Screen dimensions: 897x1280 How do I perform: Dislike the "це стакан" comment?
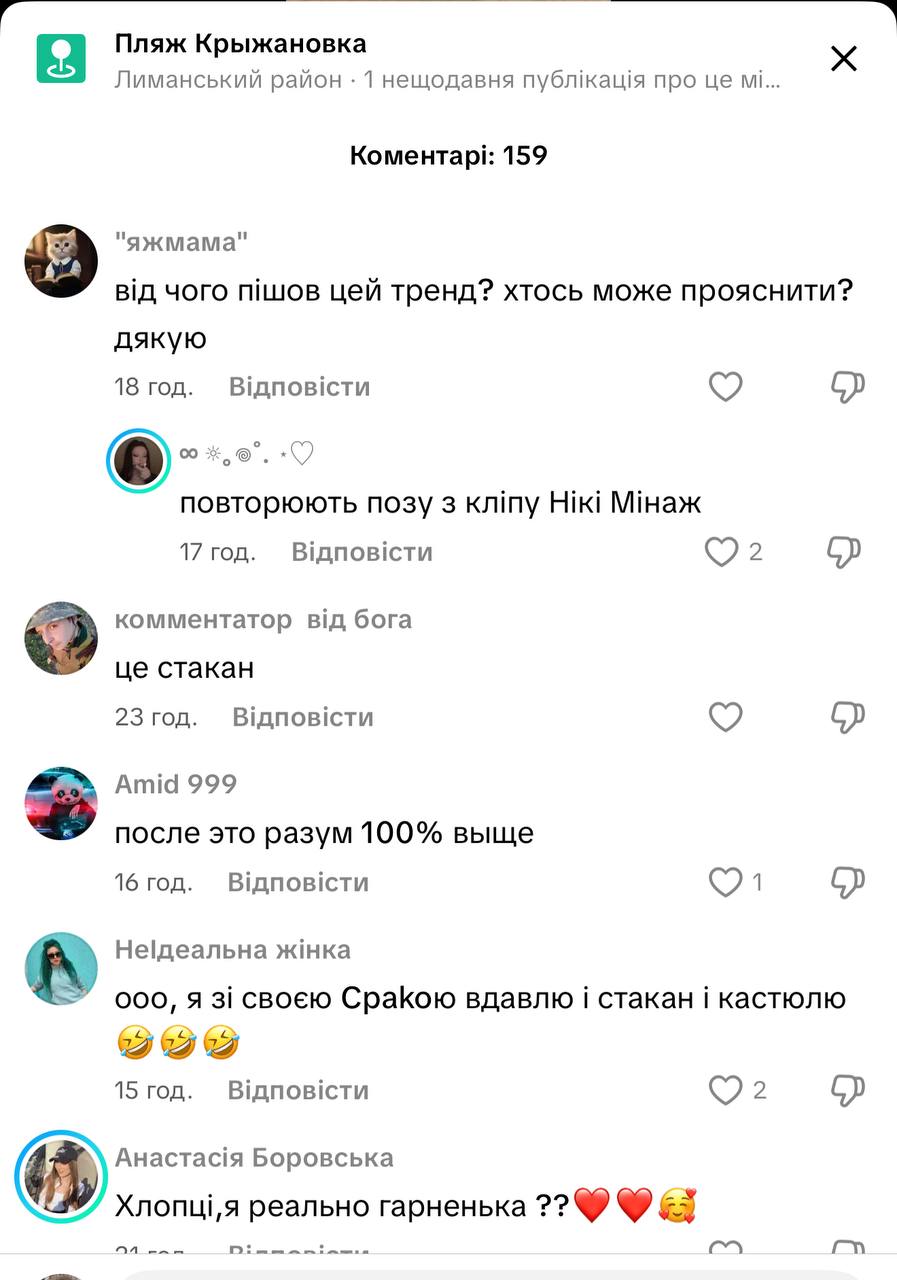click(848, 717)
